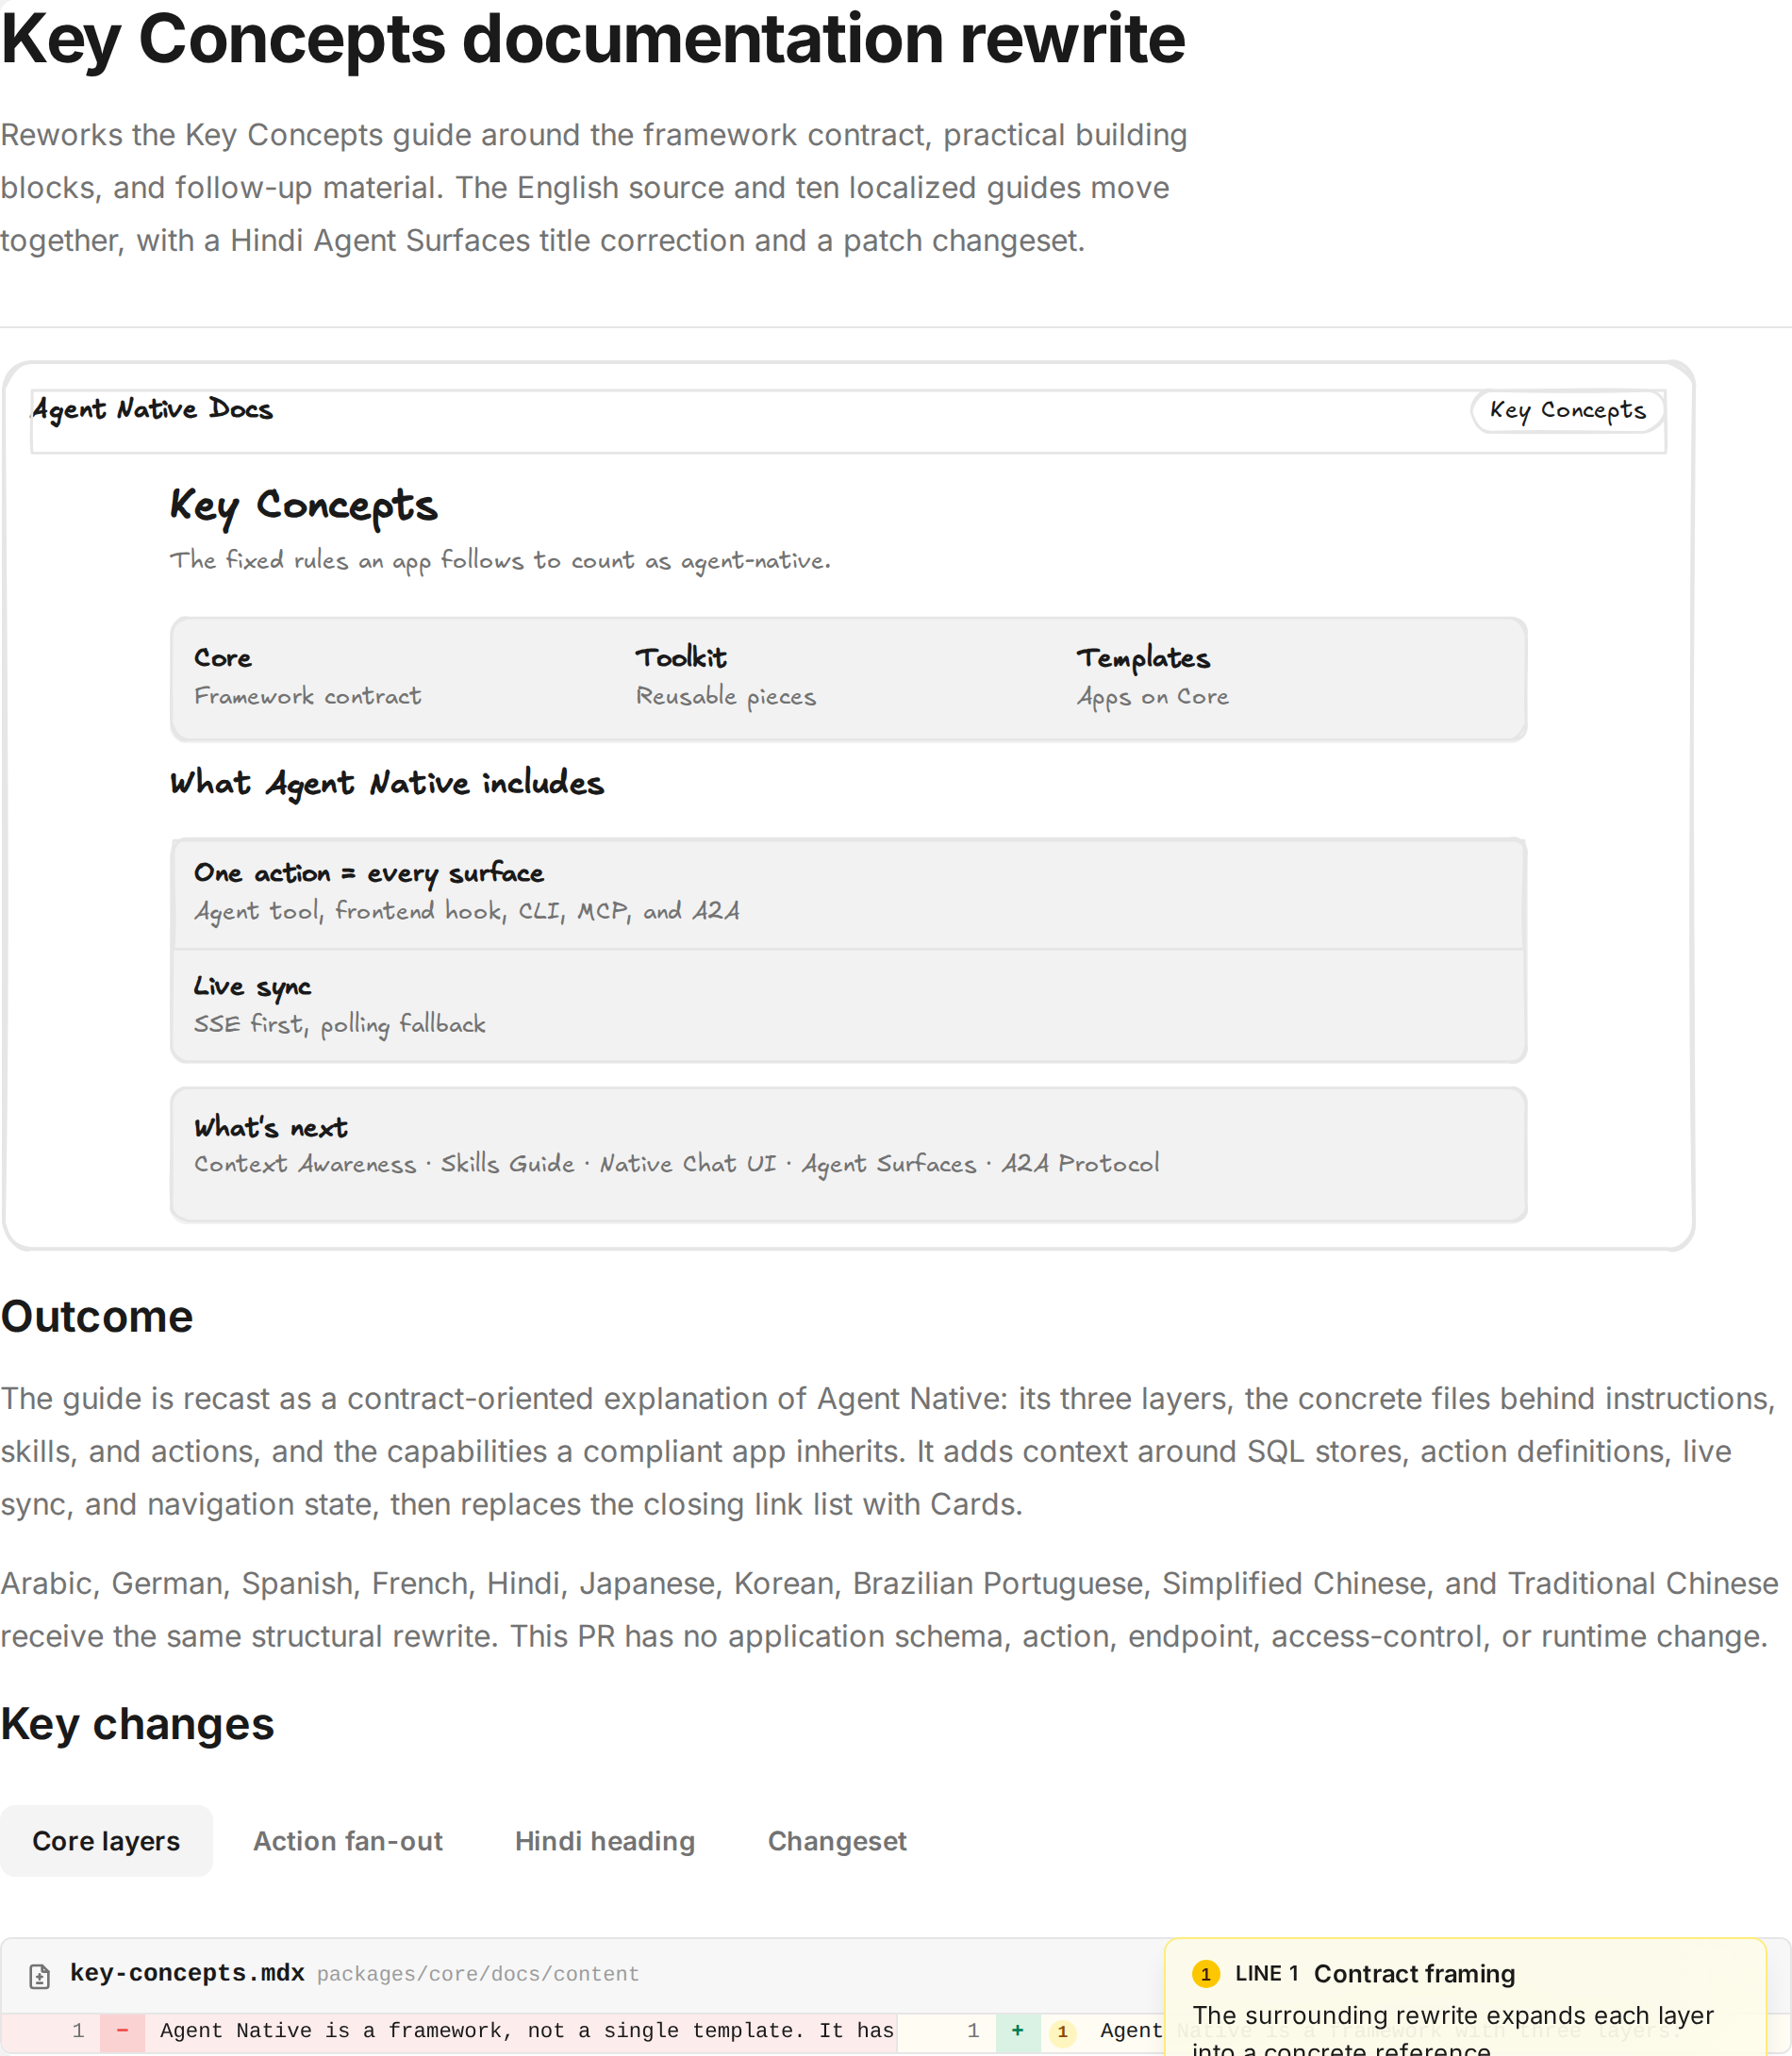Screen dimensions: 1792x2056
Task: Click the Key changes heading
Action: [137, 1725]
